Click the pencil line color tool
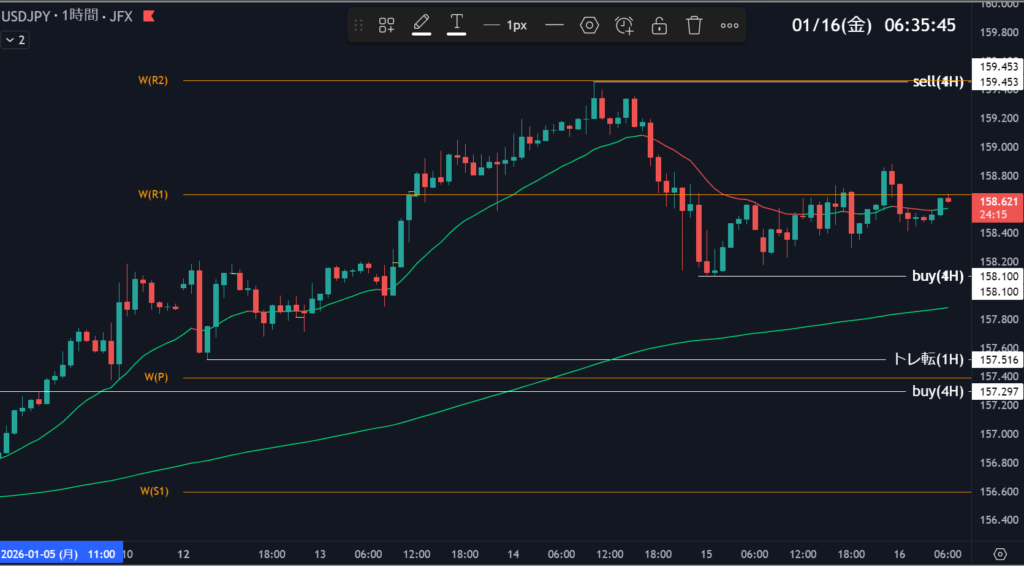The width and height of the screenshot is (1024, 566). [x=421, y=25]
